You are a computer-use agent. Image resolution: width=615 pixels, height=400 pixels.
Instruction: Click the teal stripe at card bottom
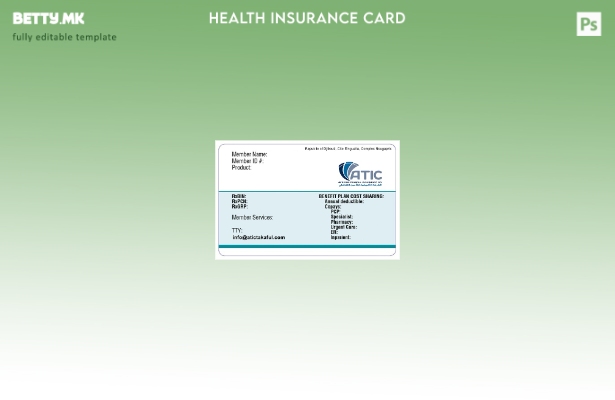307,246
